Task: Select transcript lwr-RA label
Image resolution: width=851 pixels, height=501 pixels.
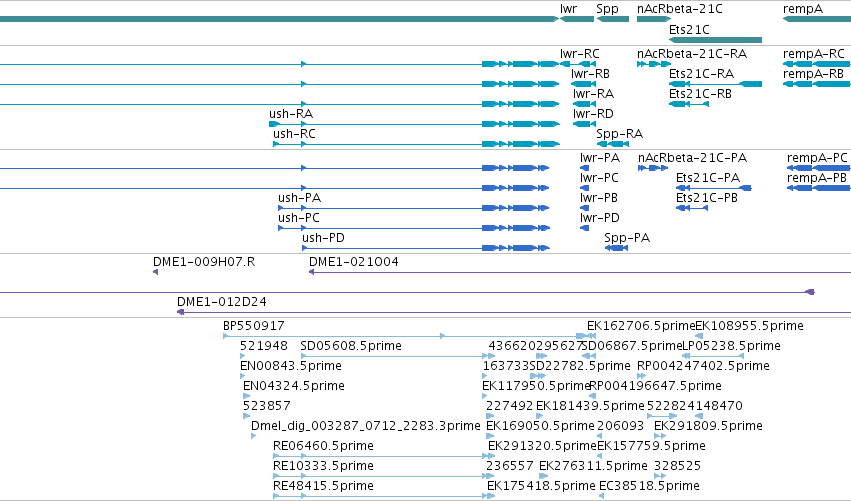Action: tap(593, 94)
